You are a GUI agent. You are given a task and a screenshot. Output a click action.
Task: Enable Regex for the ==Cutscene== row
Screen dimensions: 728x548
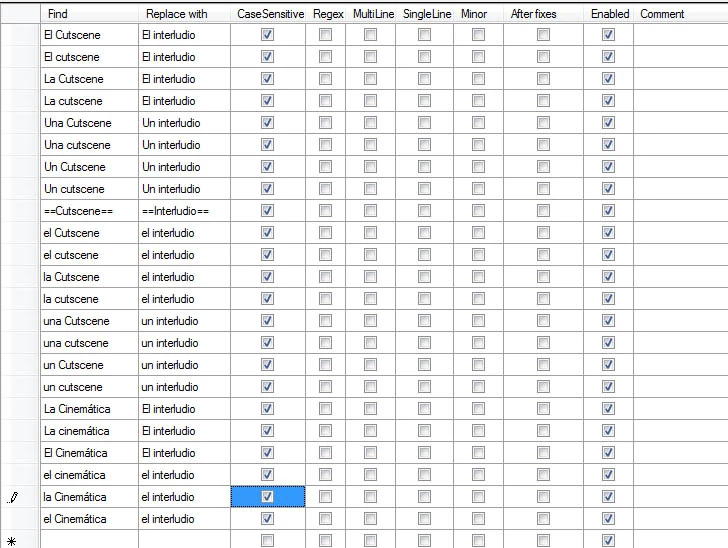tap(325, 211)
